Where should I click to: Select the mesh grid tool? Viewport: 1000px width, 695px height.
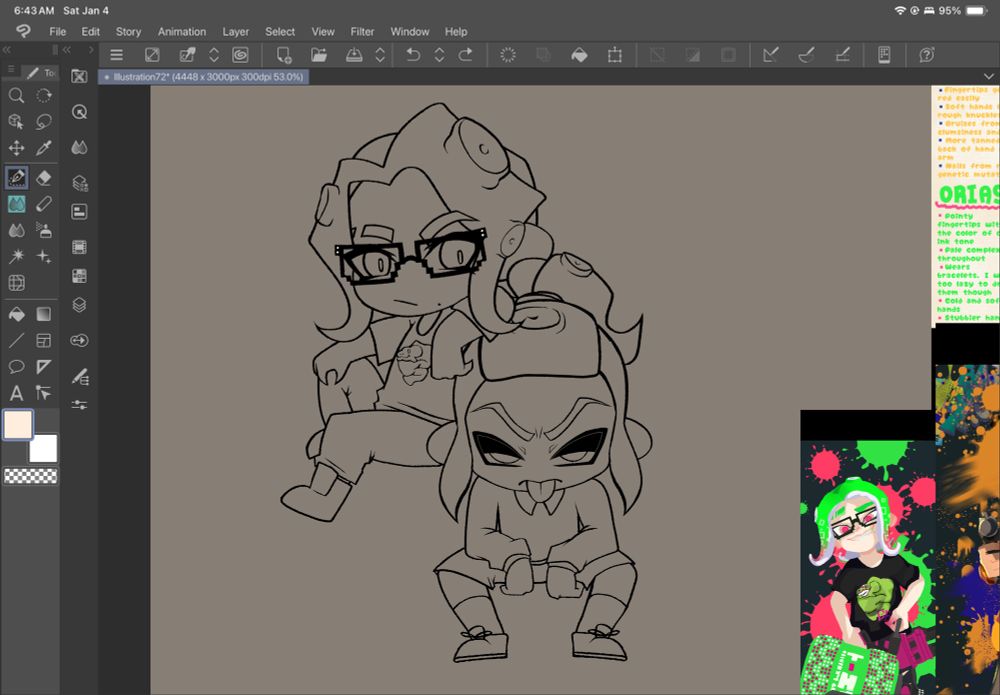click(x=17, y=283)
